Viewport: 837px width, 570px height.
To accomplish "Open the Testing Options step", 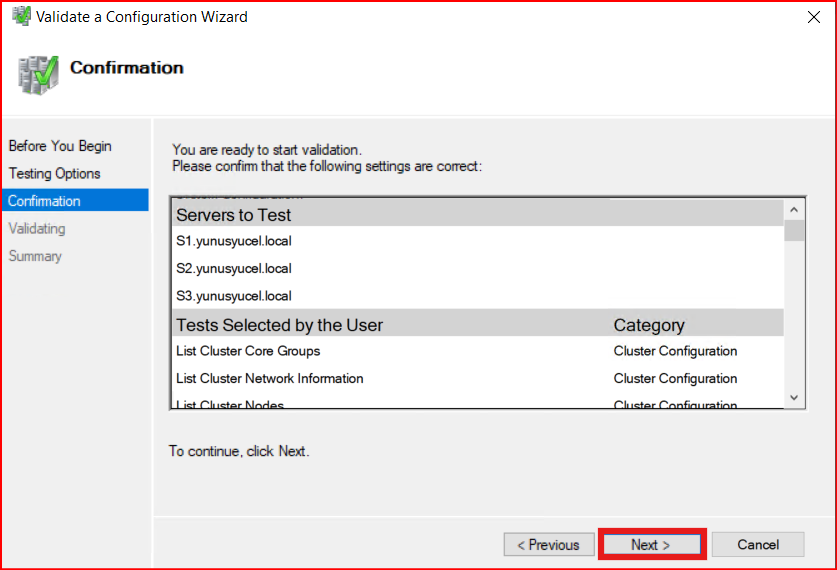I will [x=55, y=173].
